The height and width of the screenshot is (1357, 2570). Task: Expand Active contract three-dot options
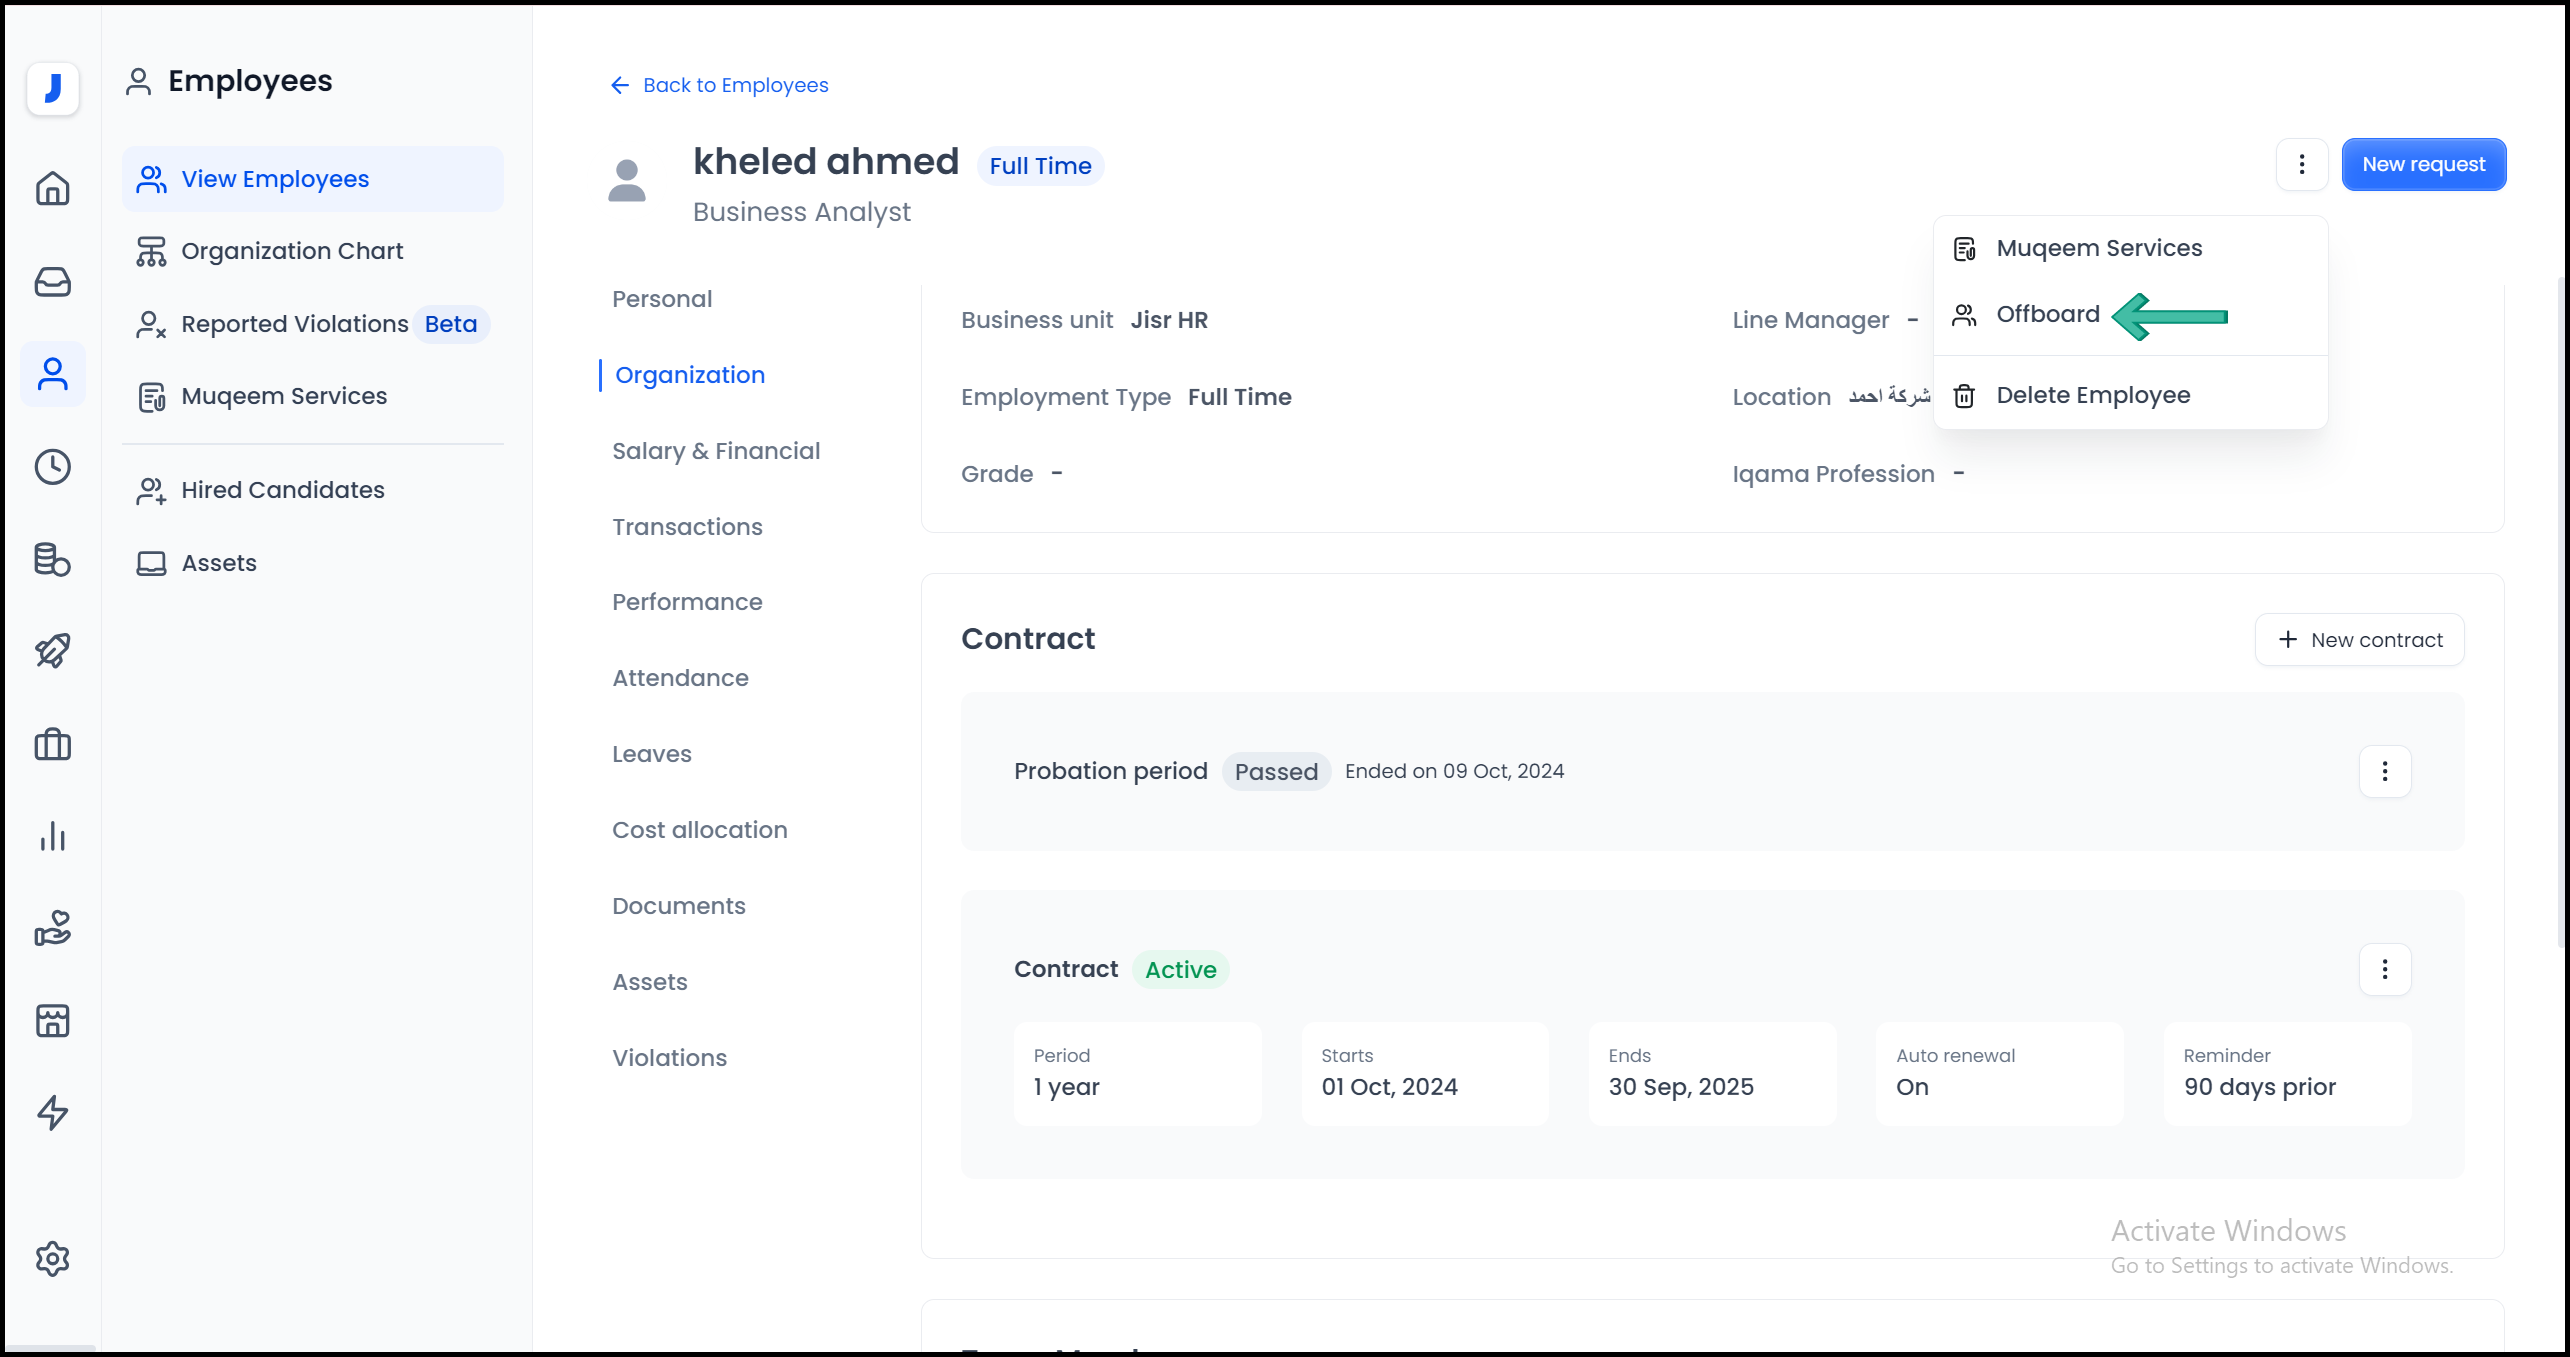(2384, 969)
